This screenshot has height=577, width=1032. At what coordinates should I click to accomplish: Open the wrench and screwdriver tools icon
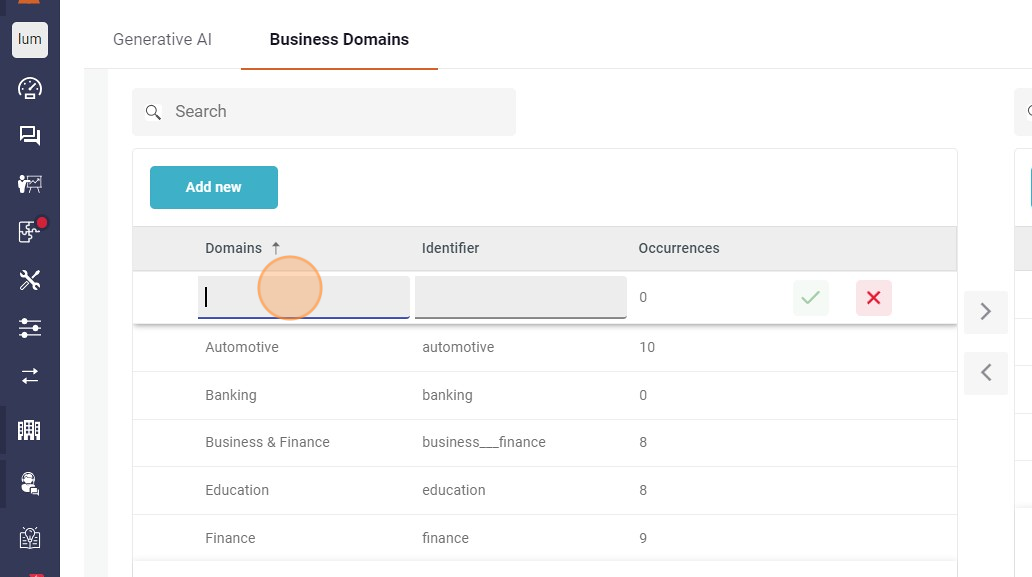[30, 280]
